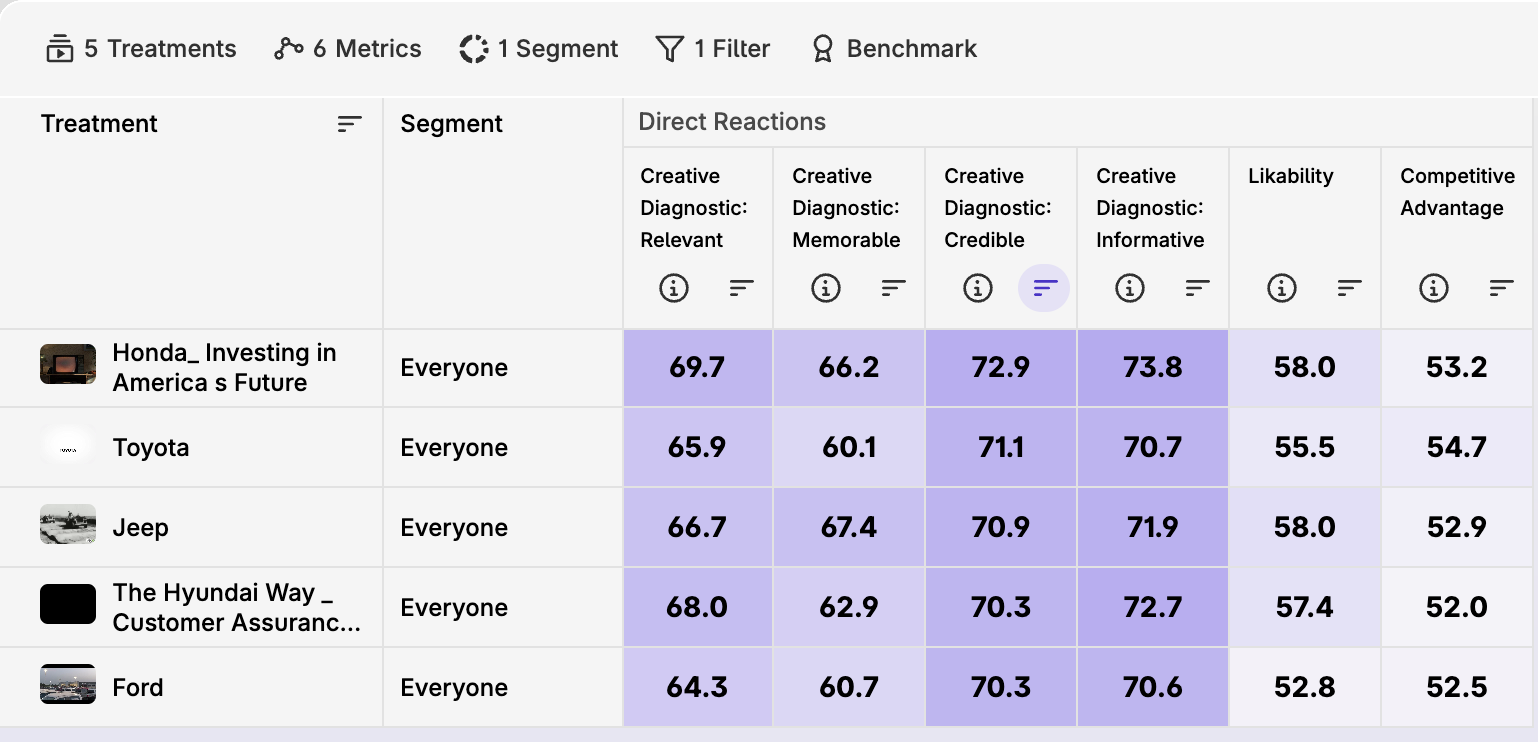
Task: Click the Treatment column header
Action: tap(99, 124)
